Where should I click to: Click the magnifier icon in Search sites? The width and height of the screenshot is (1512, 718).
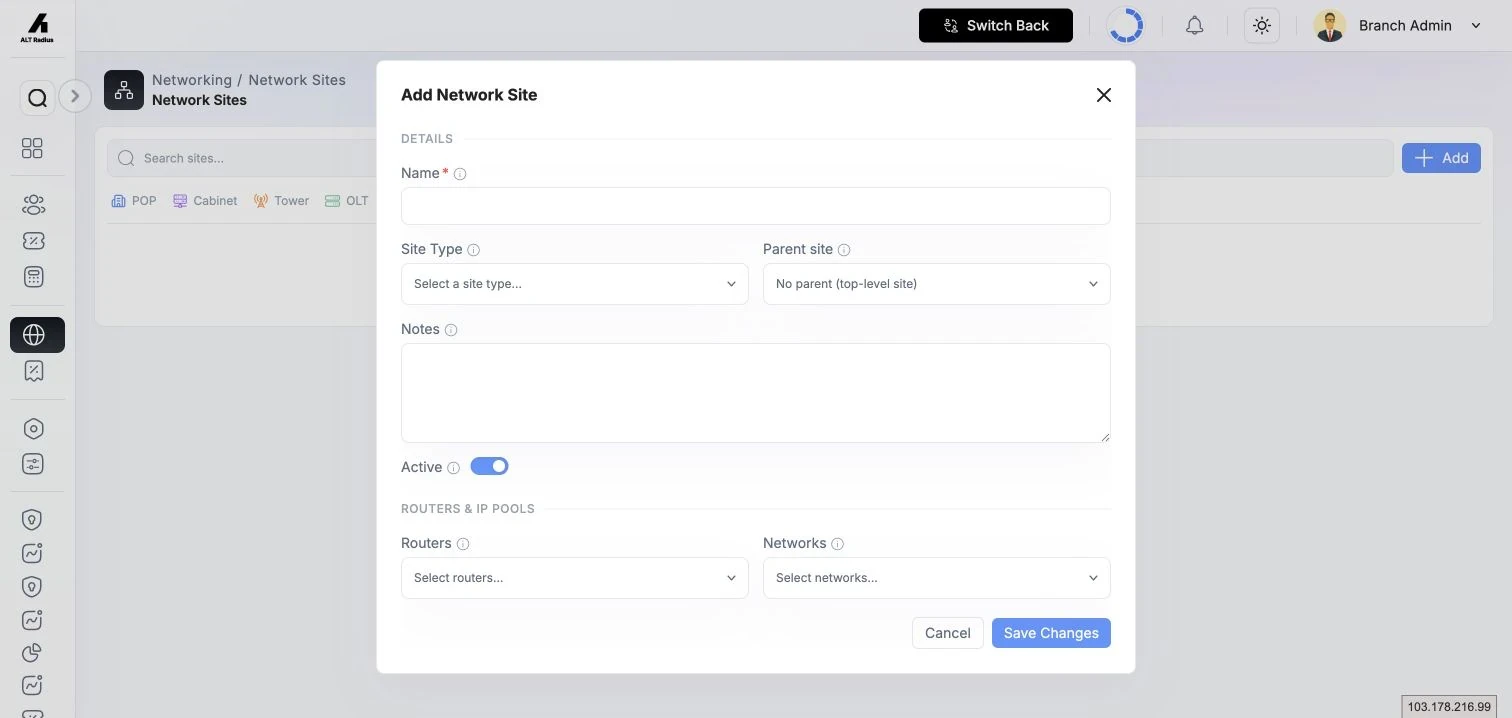point(127,158)
